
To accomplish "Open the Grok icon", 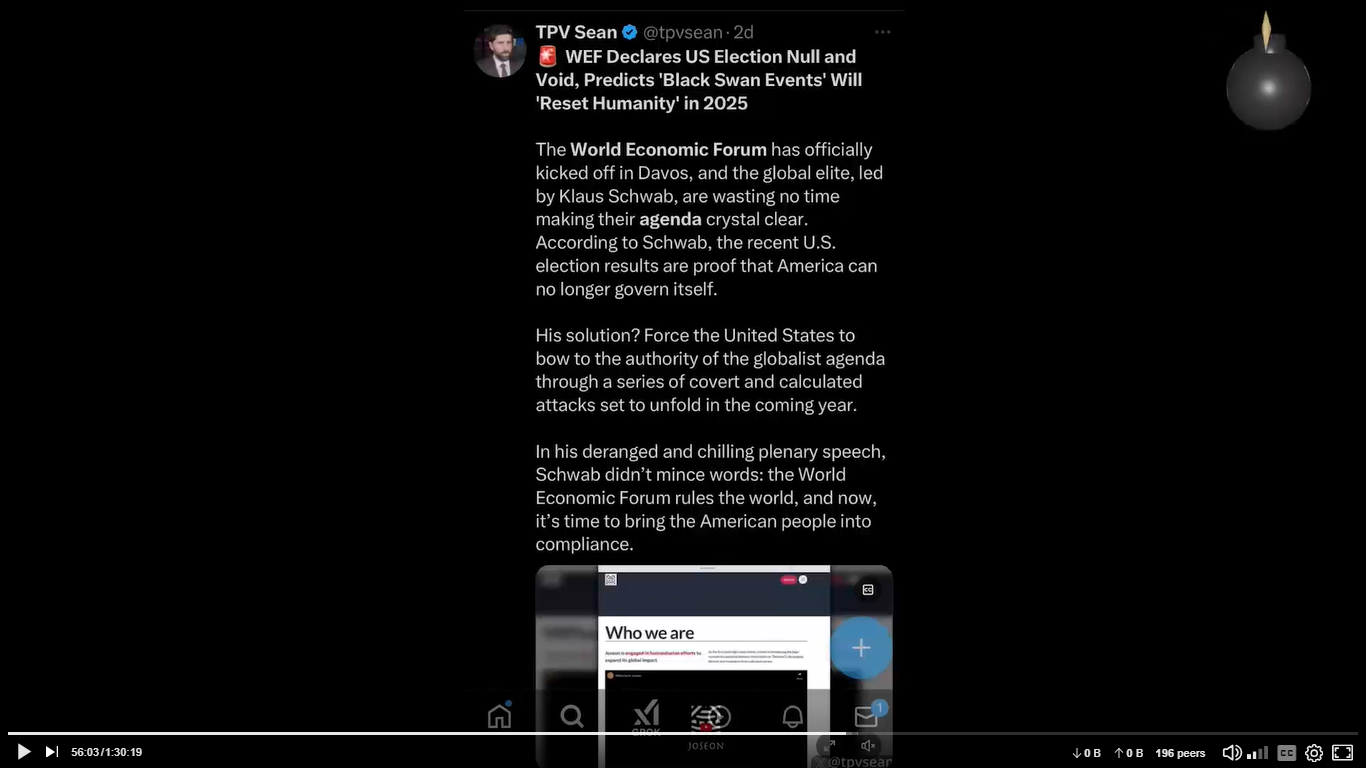I will [x=646, y=716].
